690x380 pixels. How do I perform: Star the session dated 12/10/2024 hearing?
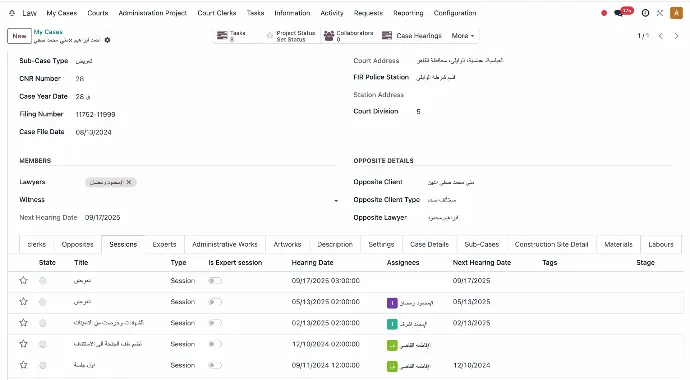point(24,344)
